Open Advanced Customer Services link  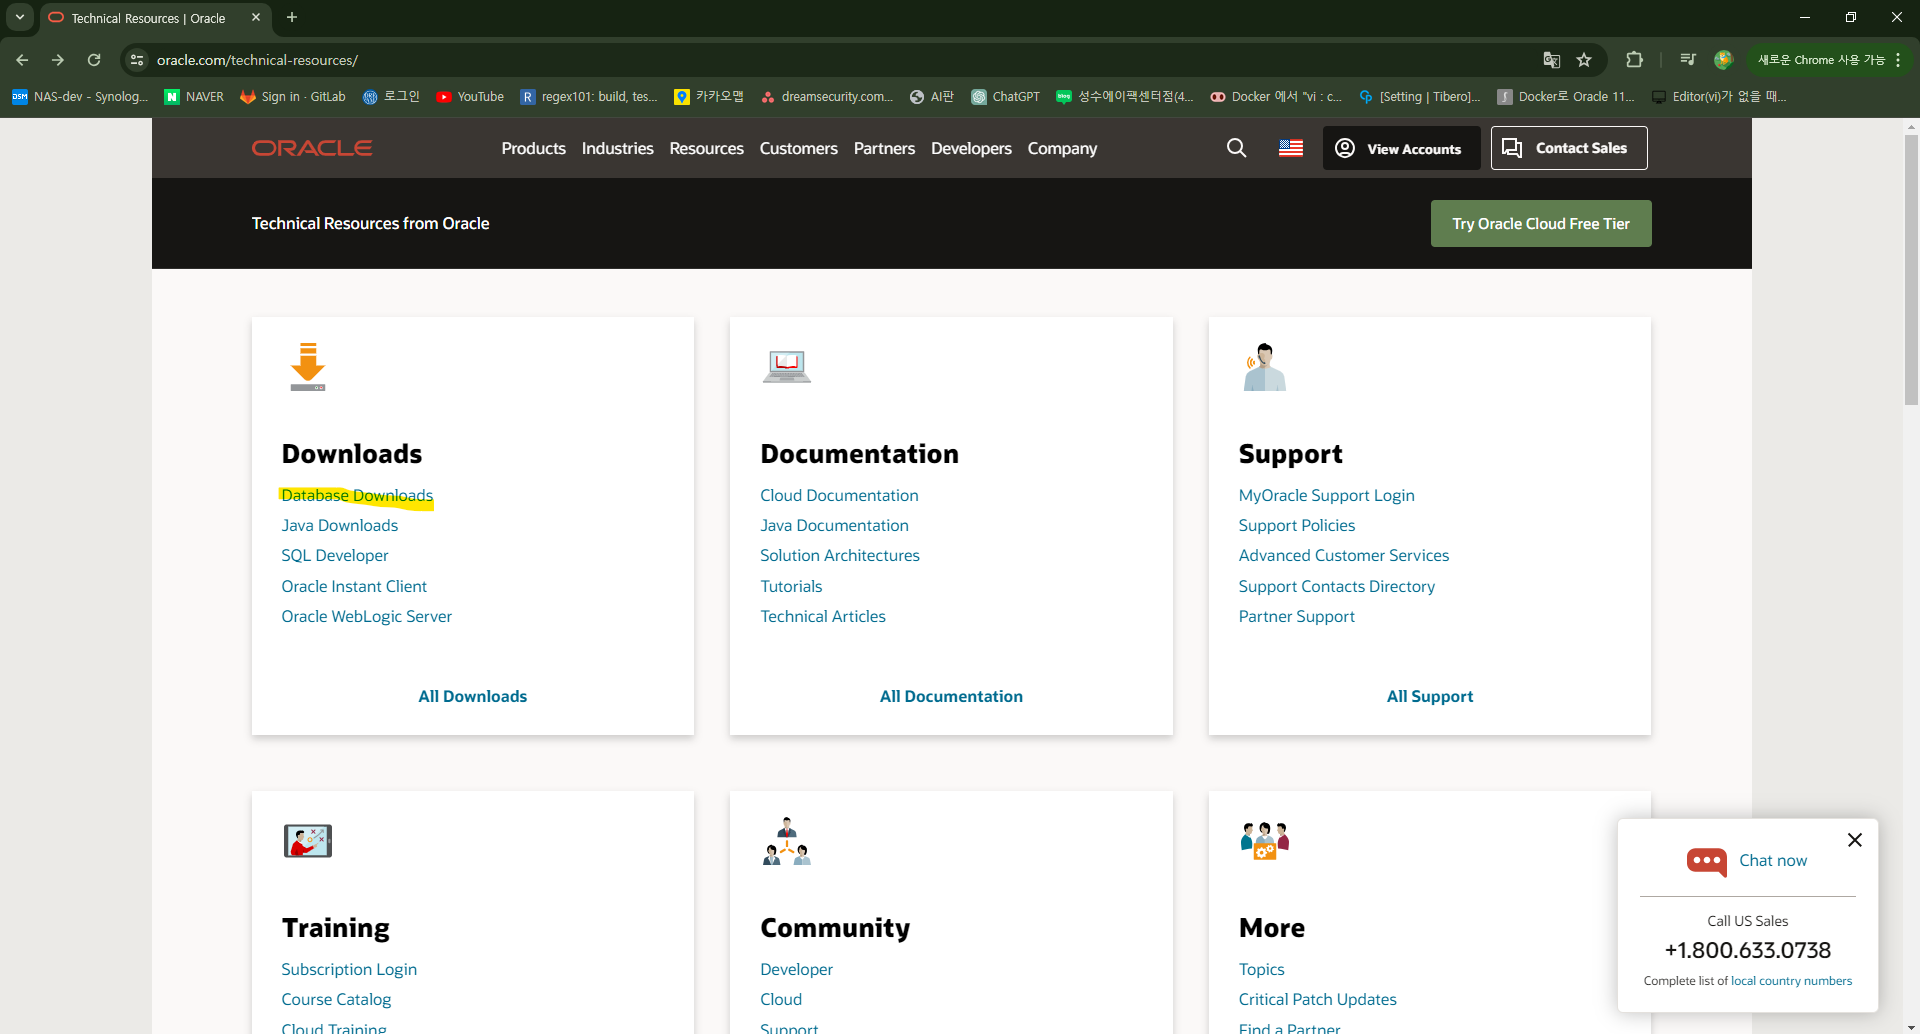coord(1343,555)
